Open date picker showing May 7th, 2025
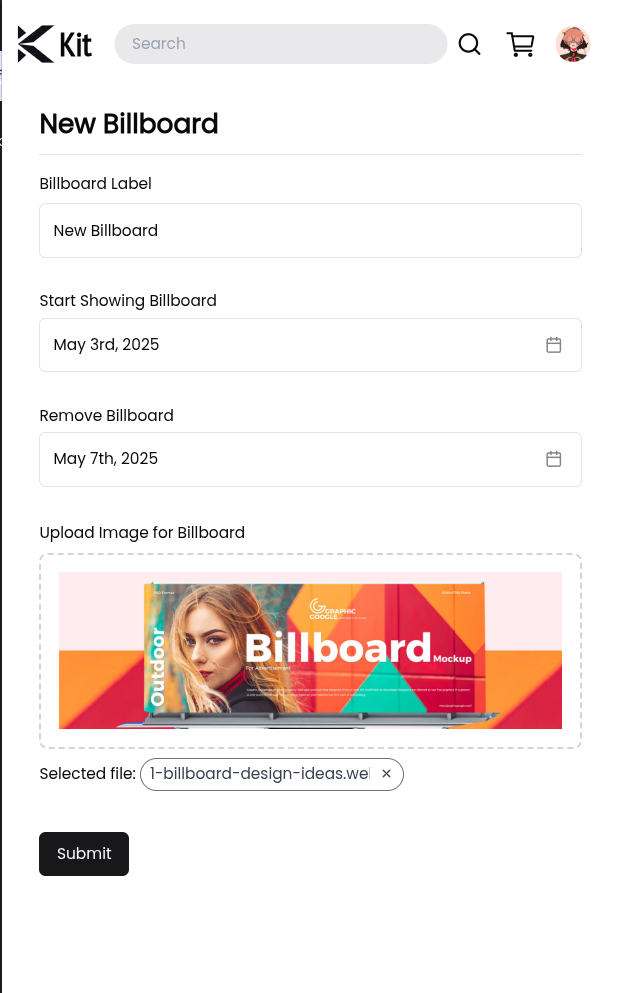Image resolution: width=619 pixels, height=993 pixels. [290, 459]
